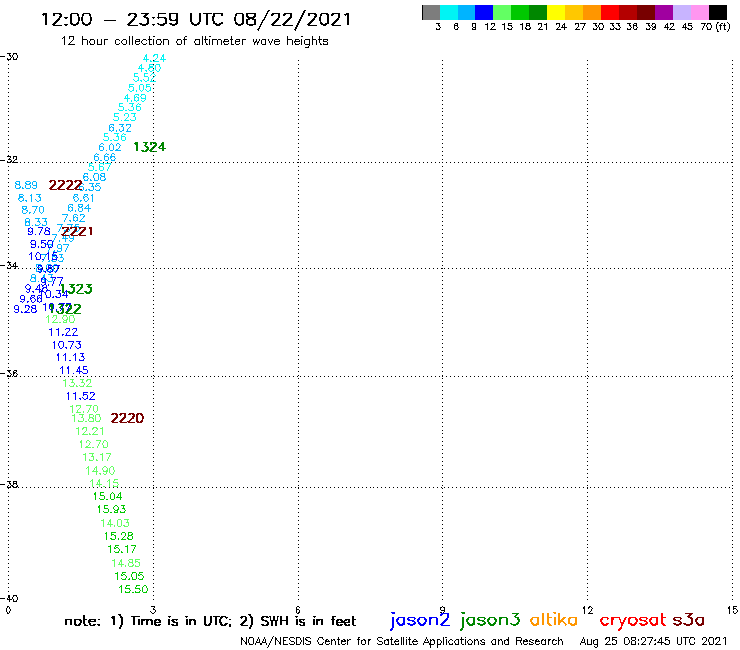Click the pass time label 2222

pos(65,186)
